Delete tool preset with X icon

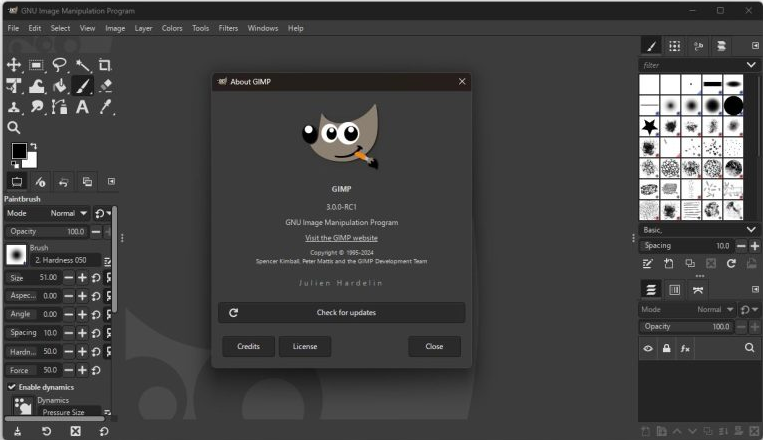click(75, 431)
